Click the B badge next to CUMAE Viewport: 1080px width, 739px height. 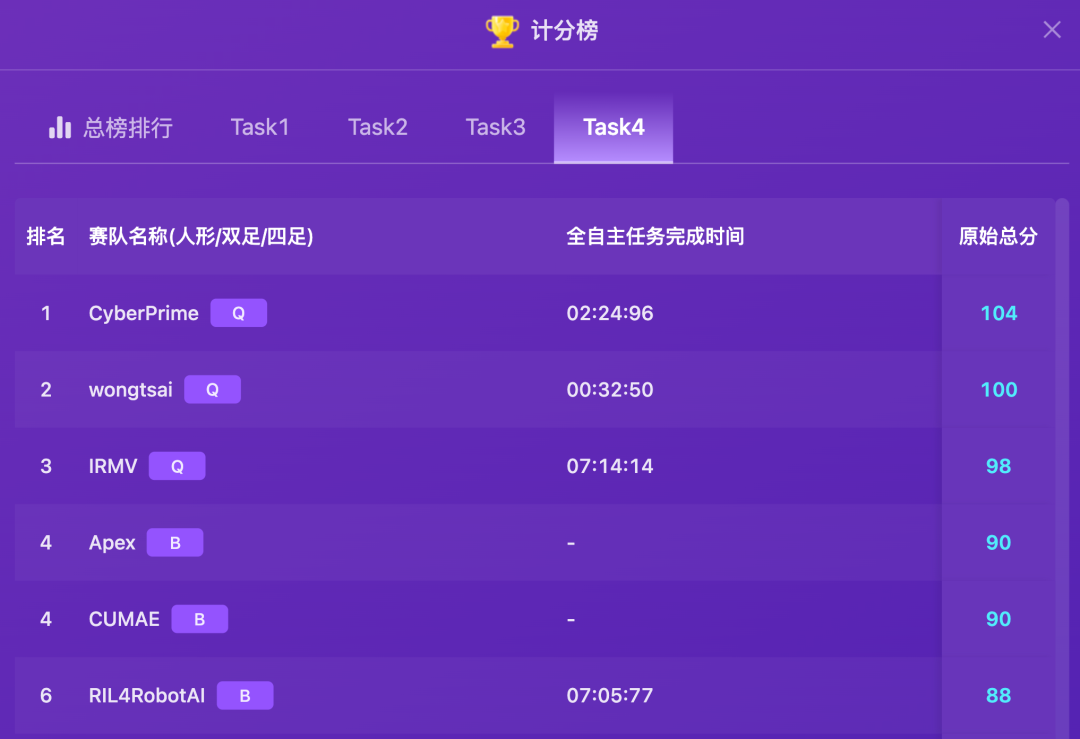(x=199, y=619)
